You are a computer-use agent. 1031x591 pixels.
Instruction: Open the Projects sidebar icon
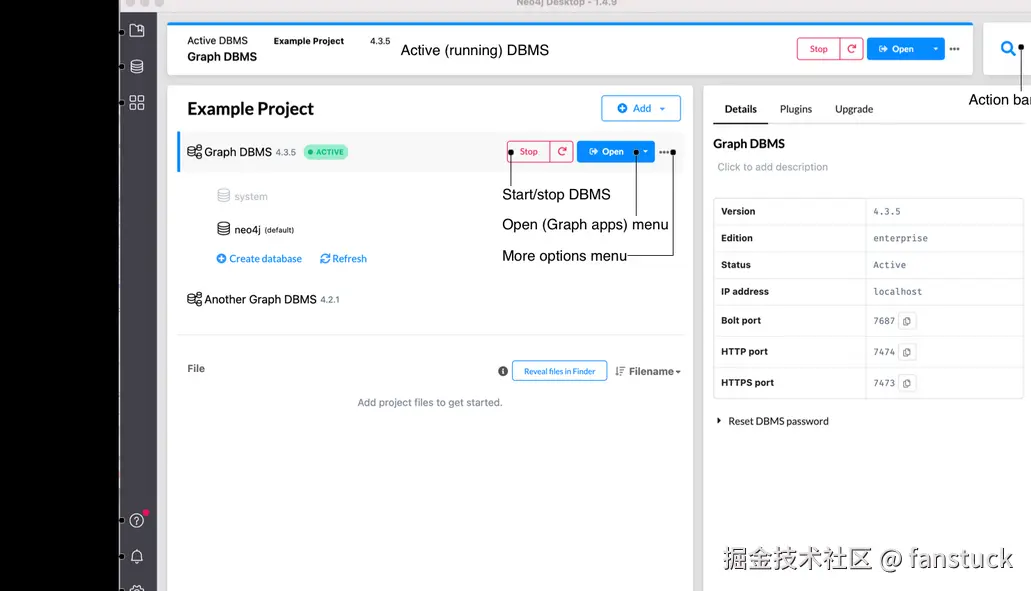137,30
